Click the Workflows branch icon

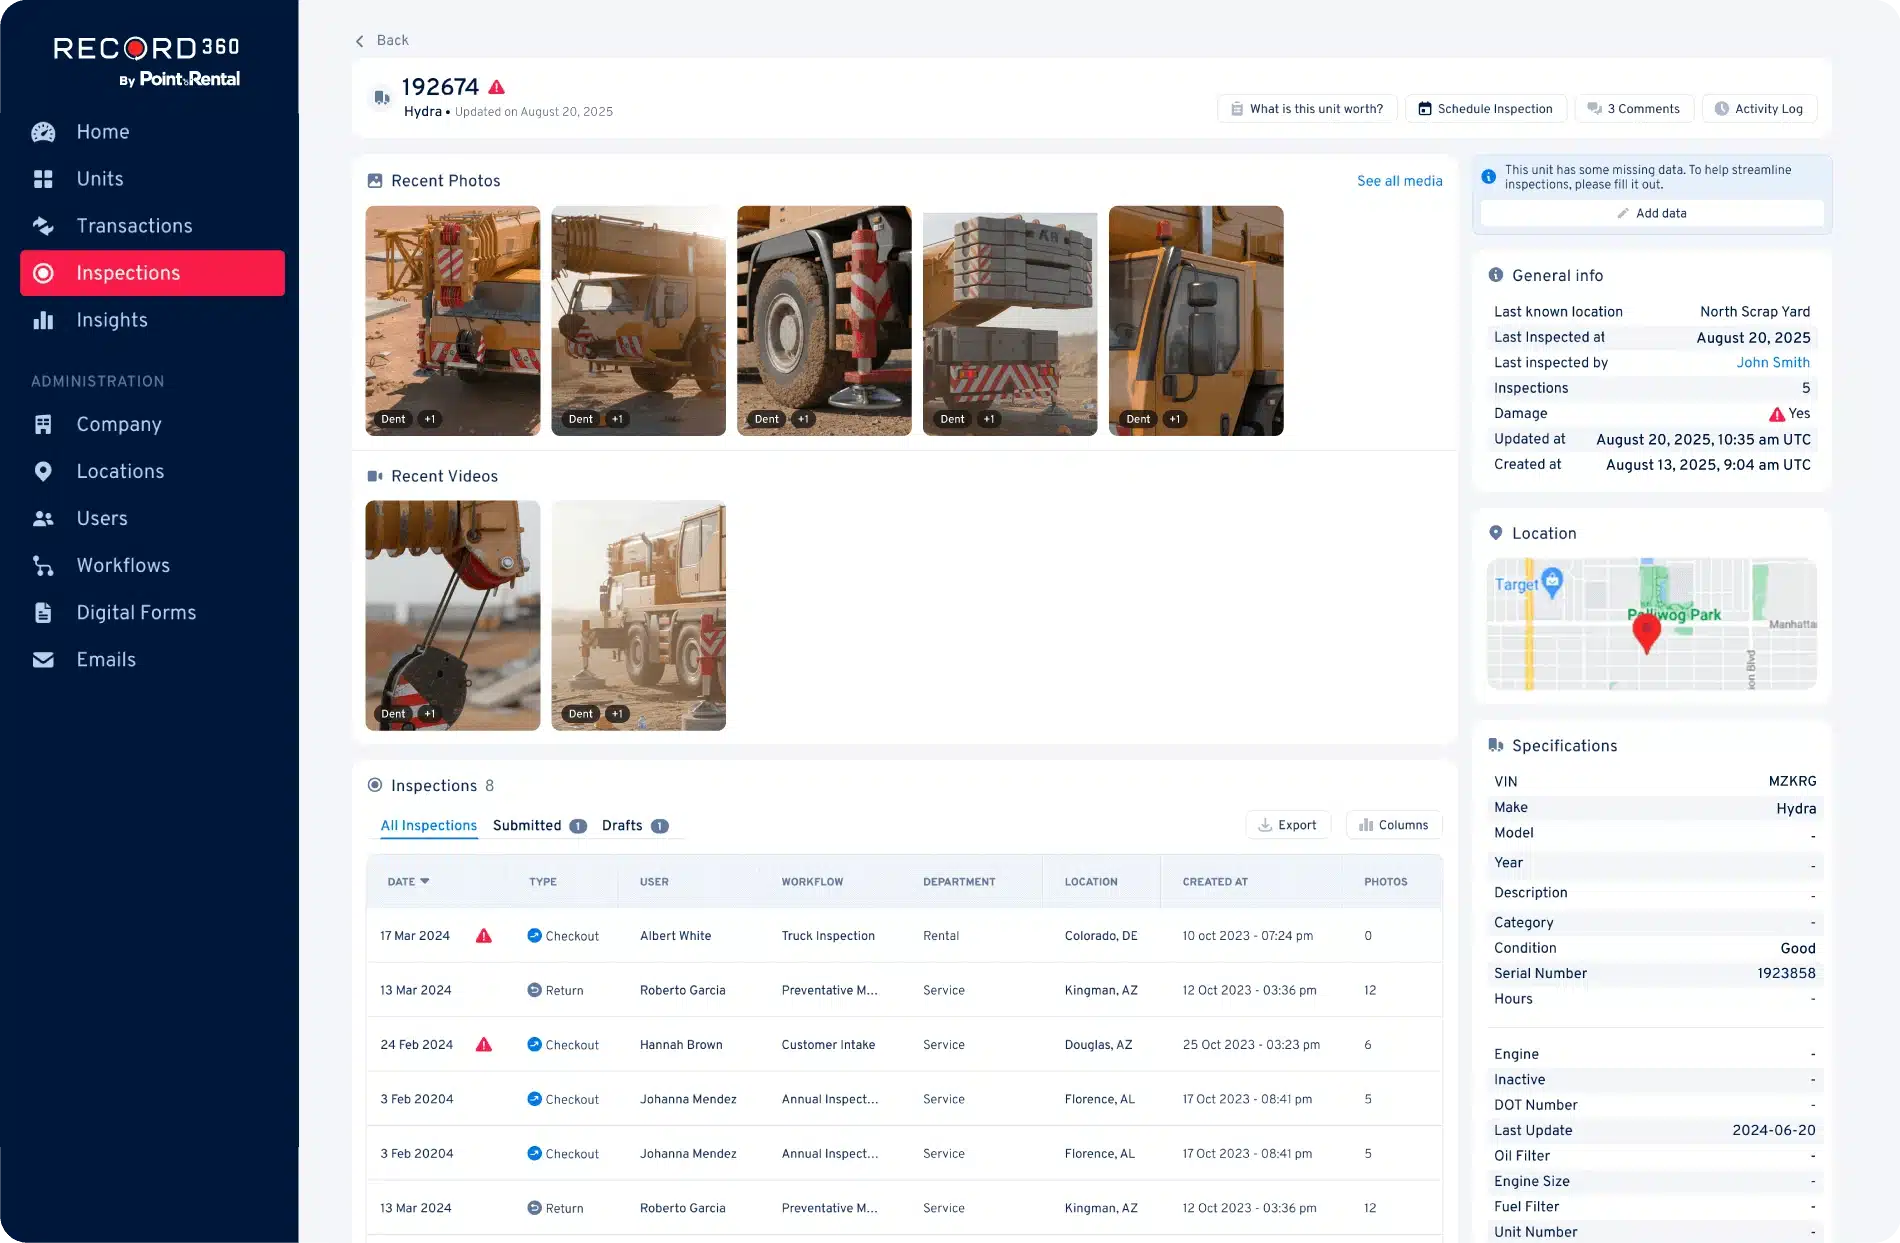[43, 566]
